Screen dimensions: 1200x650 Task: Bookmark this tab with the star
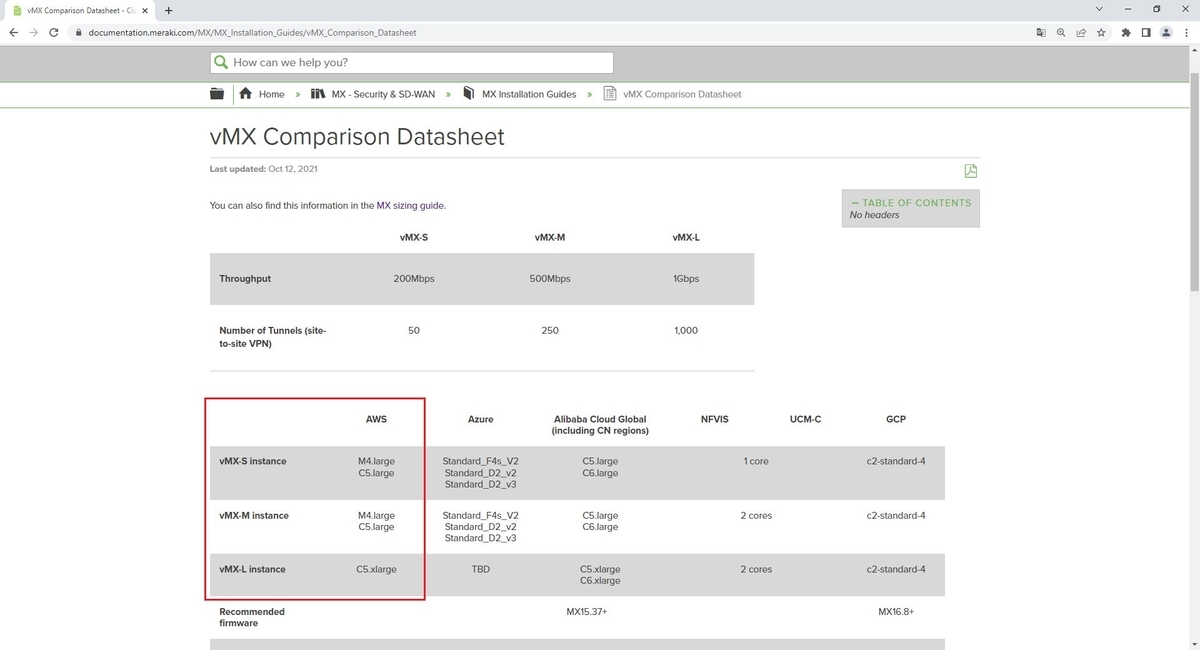pyautogui.click(x=1101, y=32)
